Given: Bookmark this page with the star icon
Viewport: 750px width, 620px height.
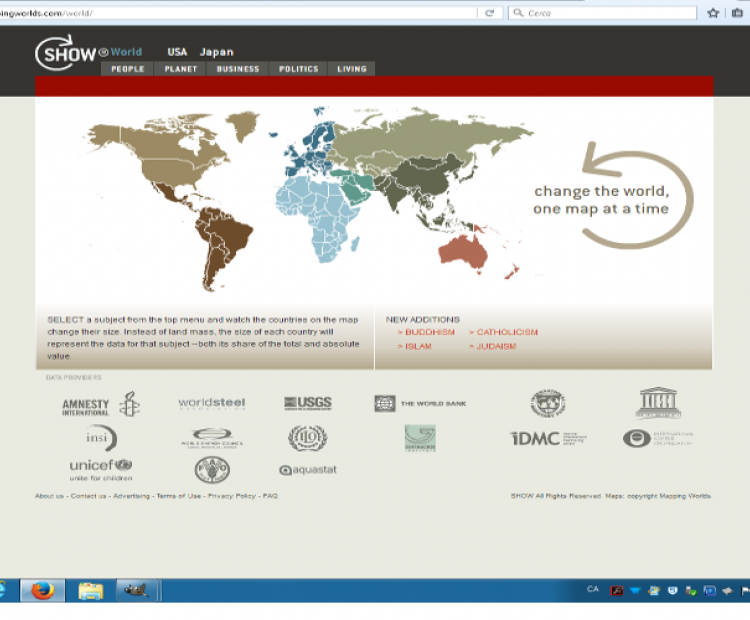Looking at the screenshot, I should (713, 13).
